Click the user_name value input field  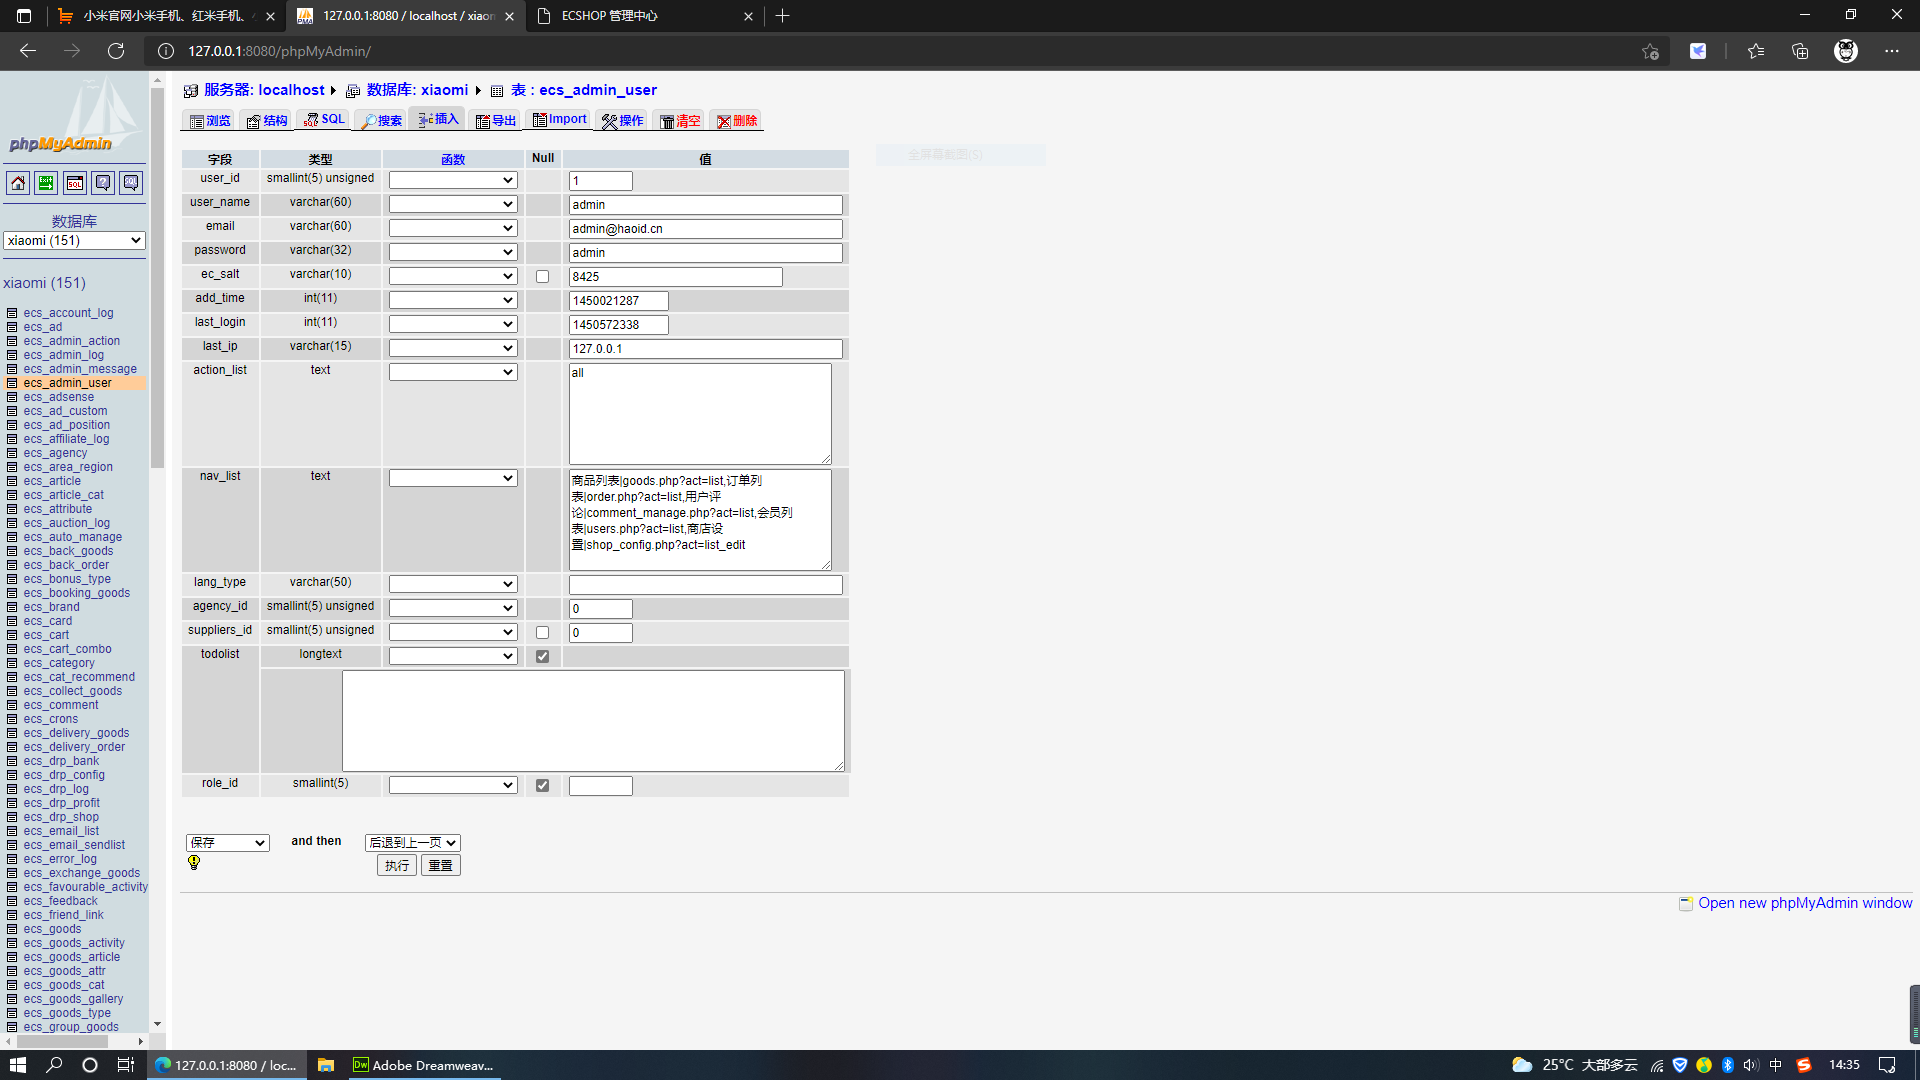pyautogui.click(x=705, y=205)
